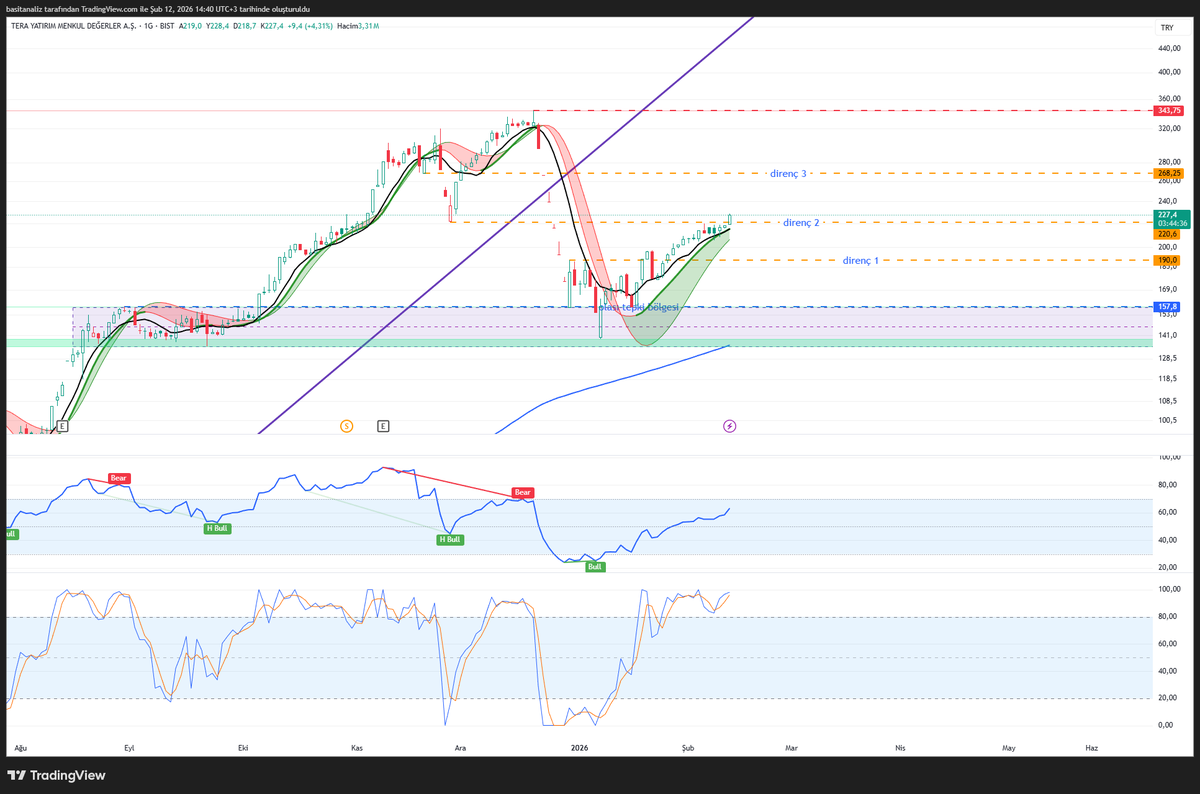Click the 'Mar' month label on time axis

click(792, 747)
